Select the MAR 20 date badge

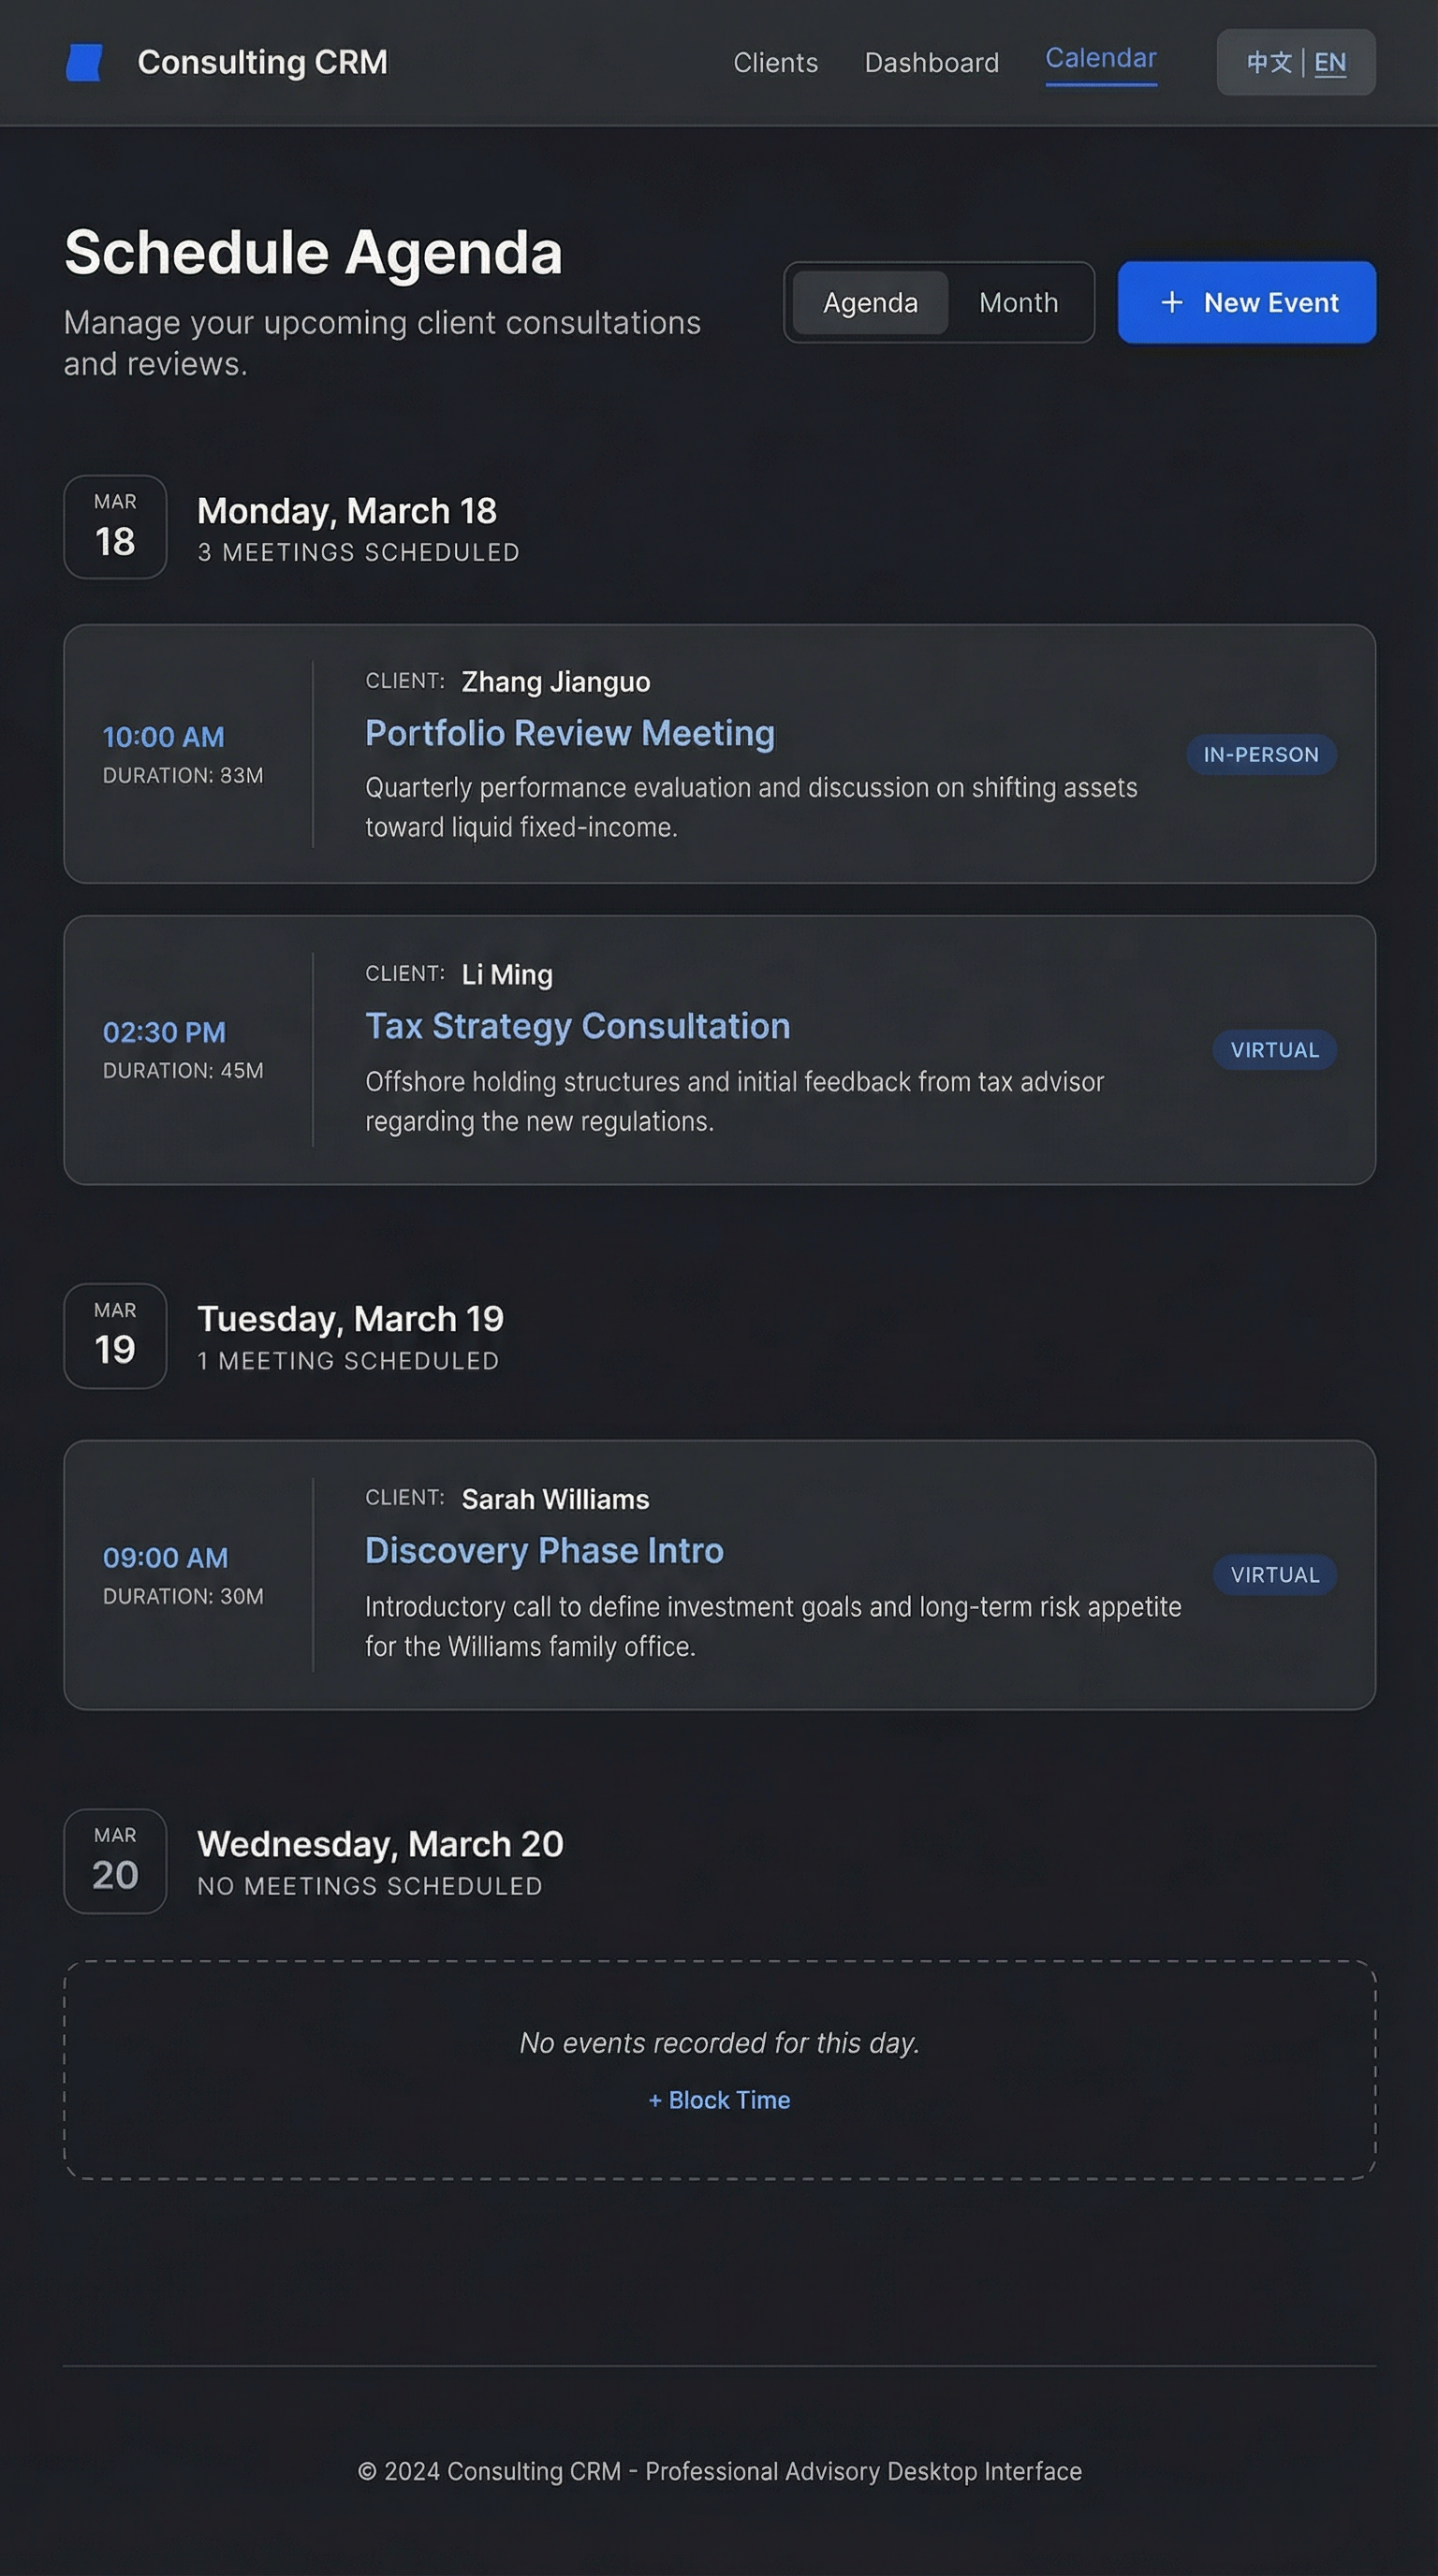[x=114, y=1861]
